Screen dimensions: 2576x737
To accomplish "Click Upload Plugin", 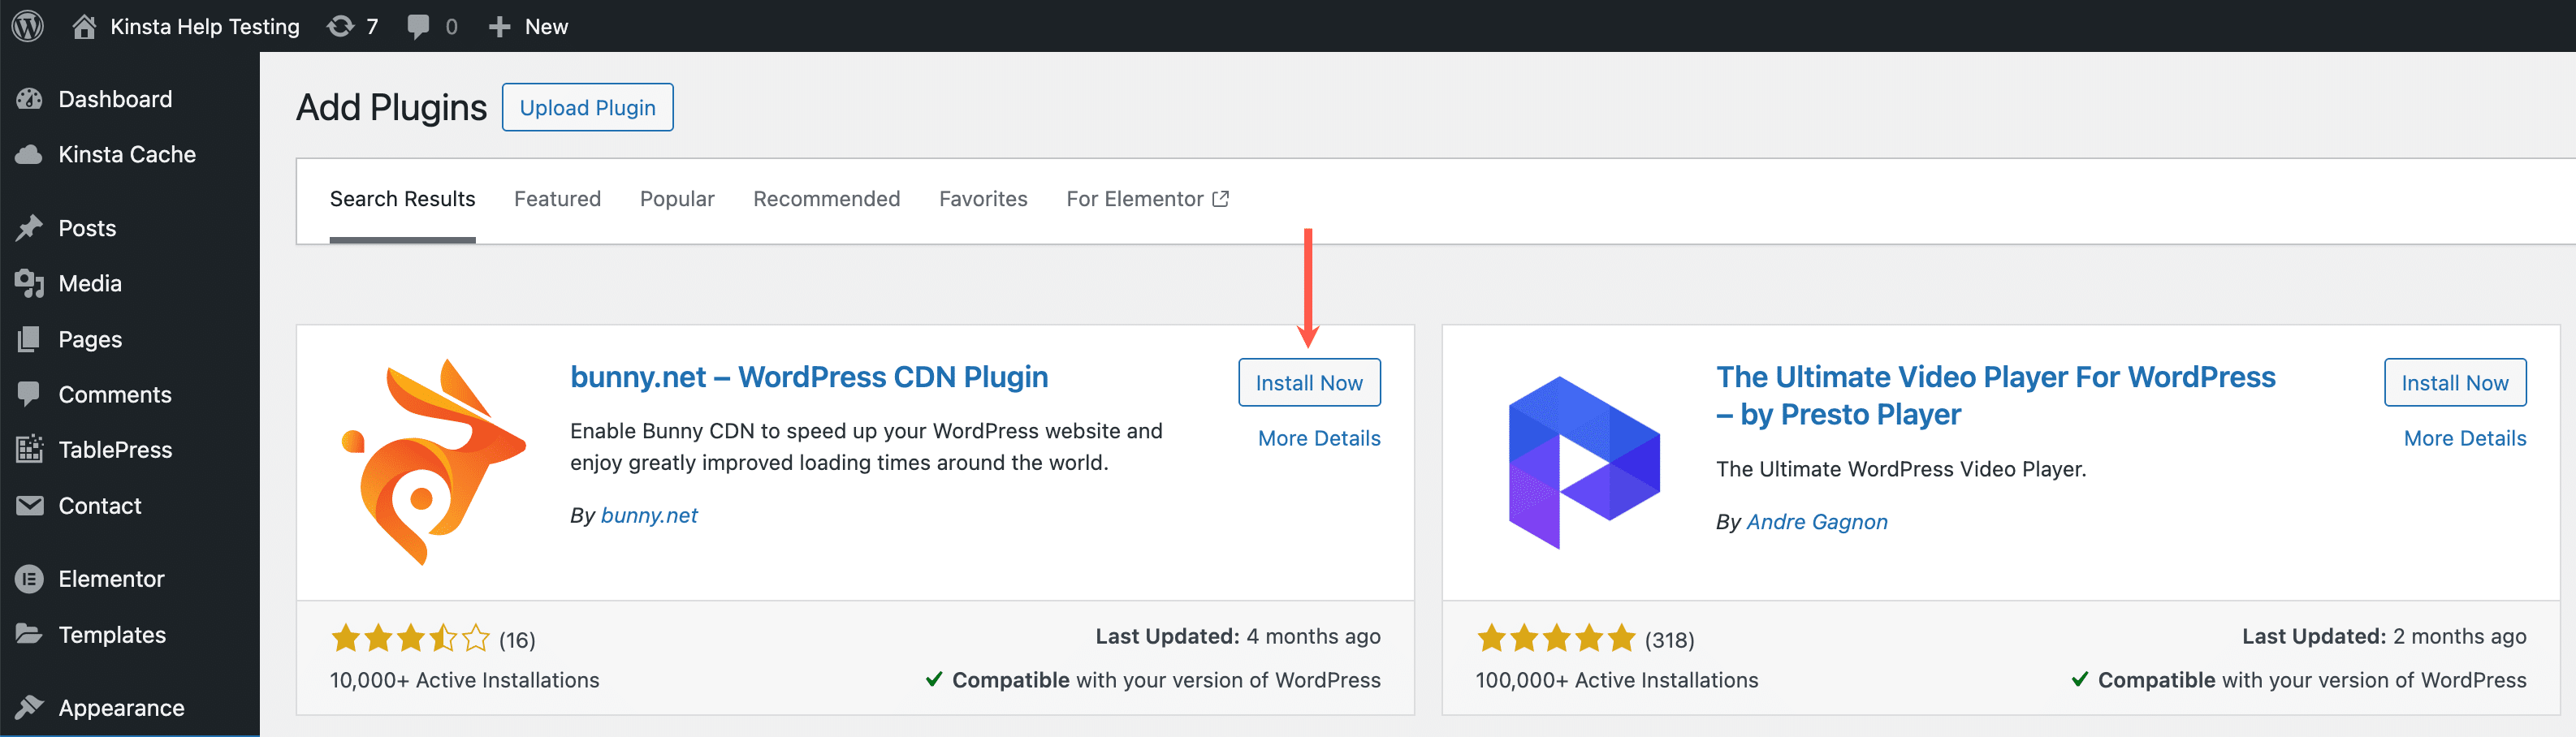I will [587, 107].
